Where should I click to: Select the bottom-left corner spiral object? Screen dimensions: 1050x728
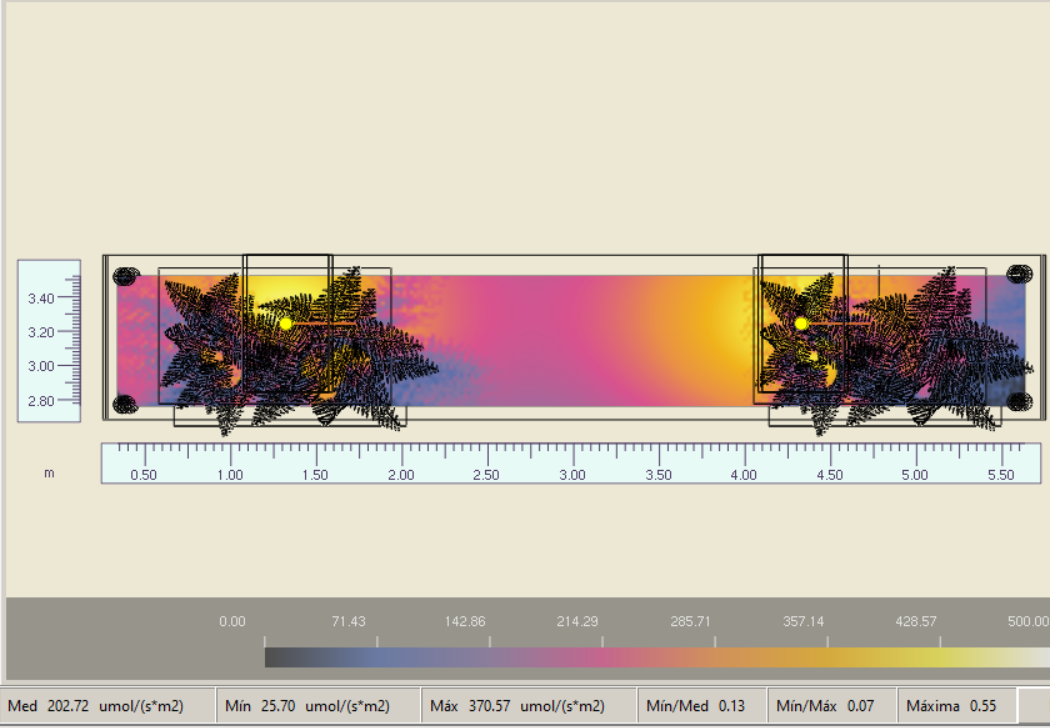124,403
